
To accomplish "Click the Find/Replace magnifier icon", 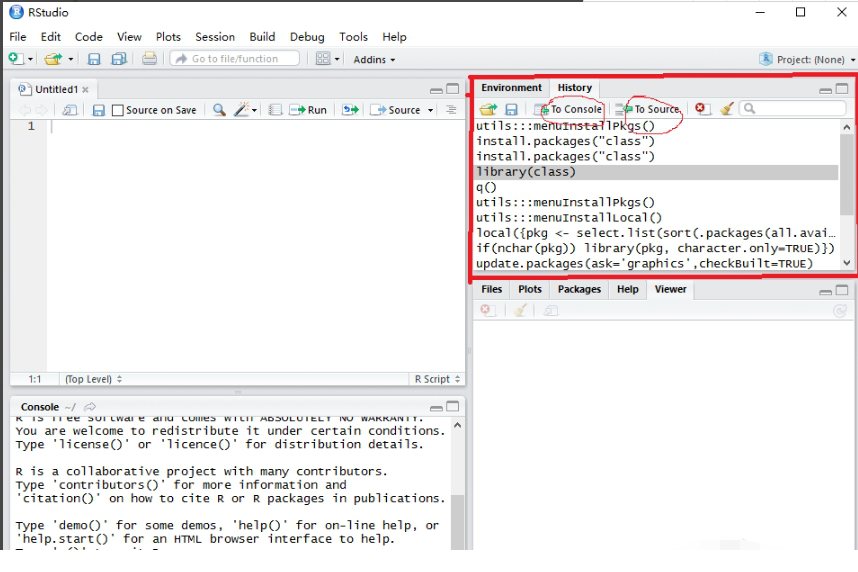I will click(x=219, y=110).
